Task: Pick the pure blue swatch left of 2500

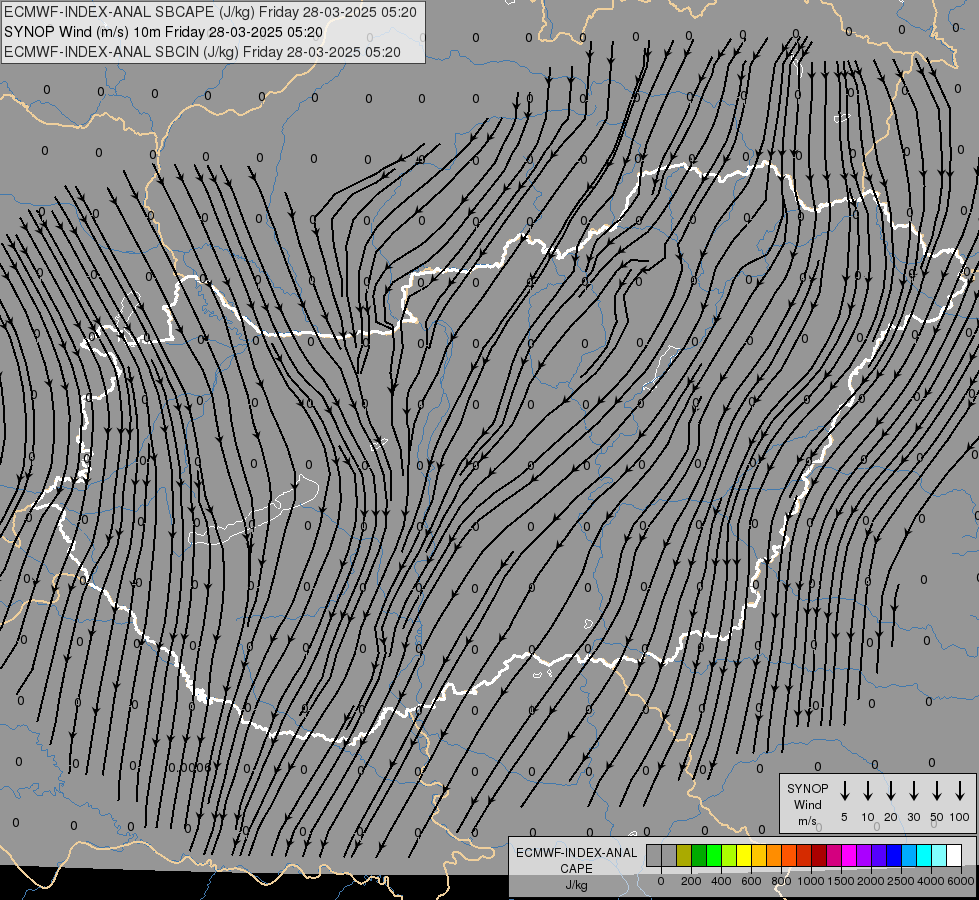Action: [x=895, y=856]
